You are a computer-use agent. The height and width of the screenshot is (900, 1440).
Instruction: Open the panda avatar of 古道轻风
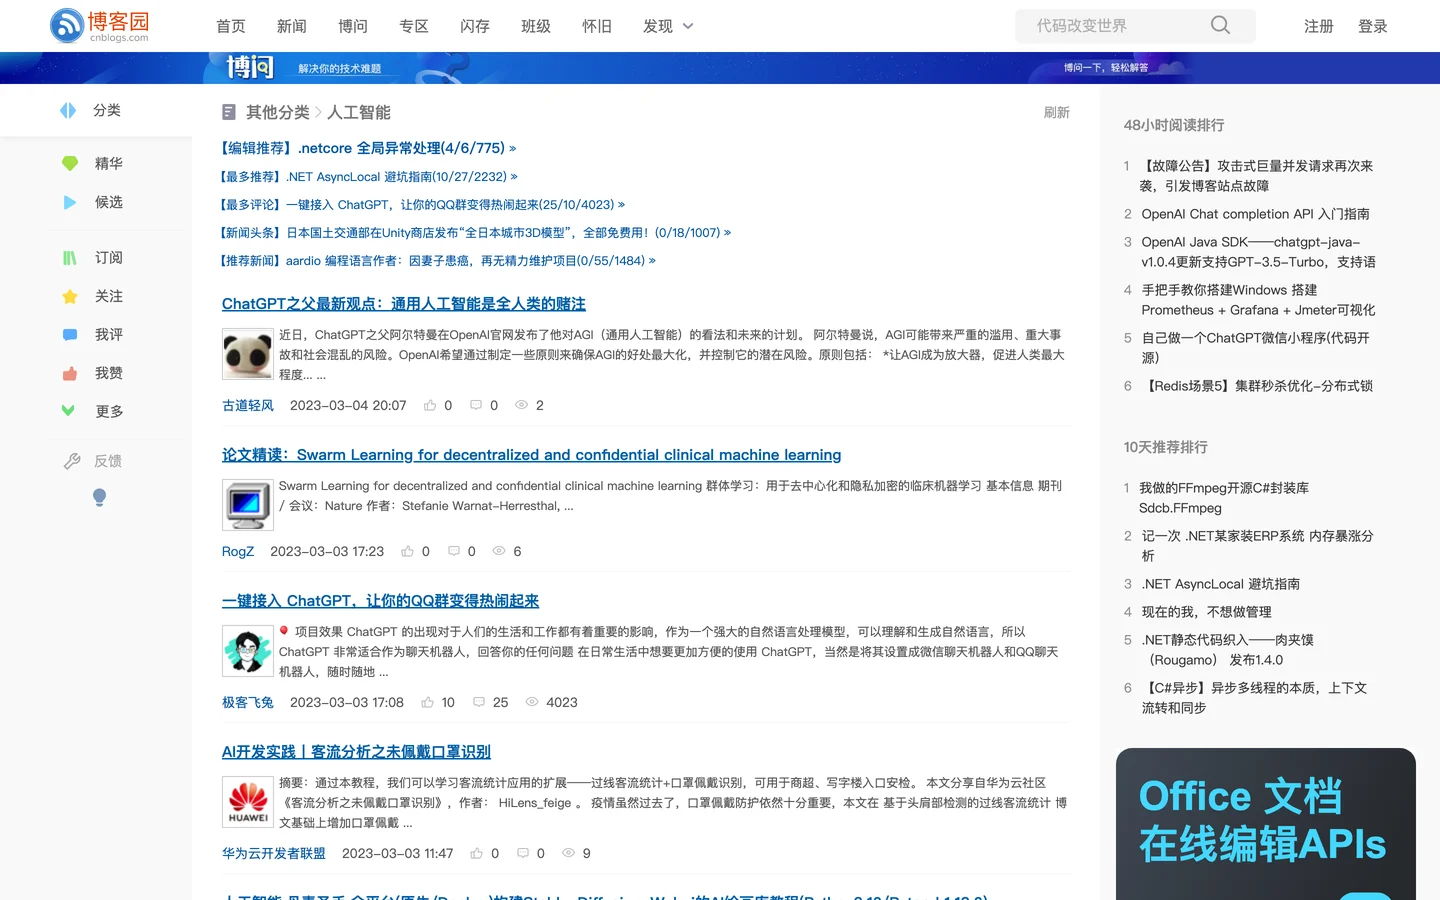coord(248,354)
